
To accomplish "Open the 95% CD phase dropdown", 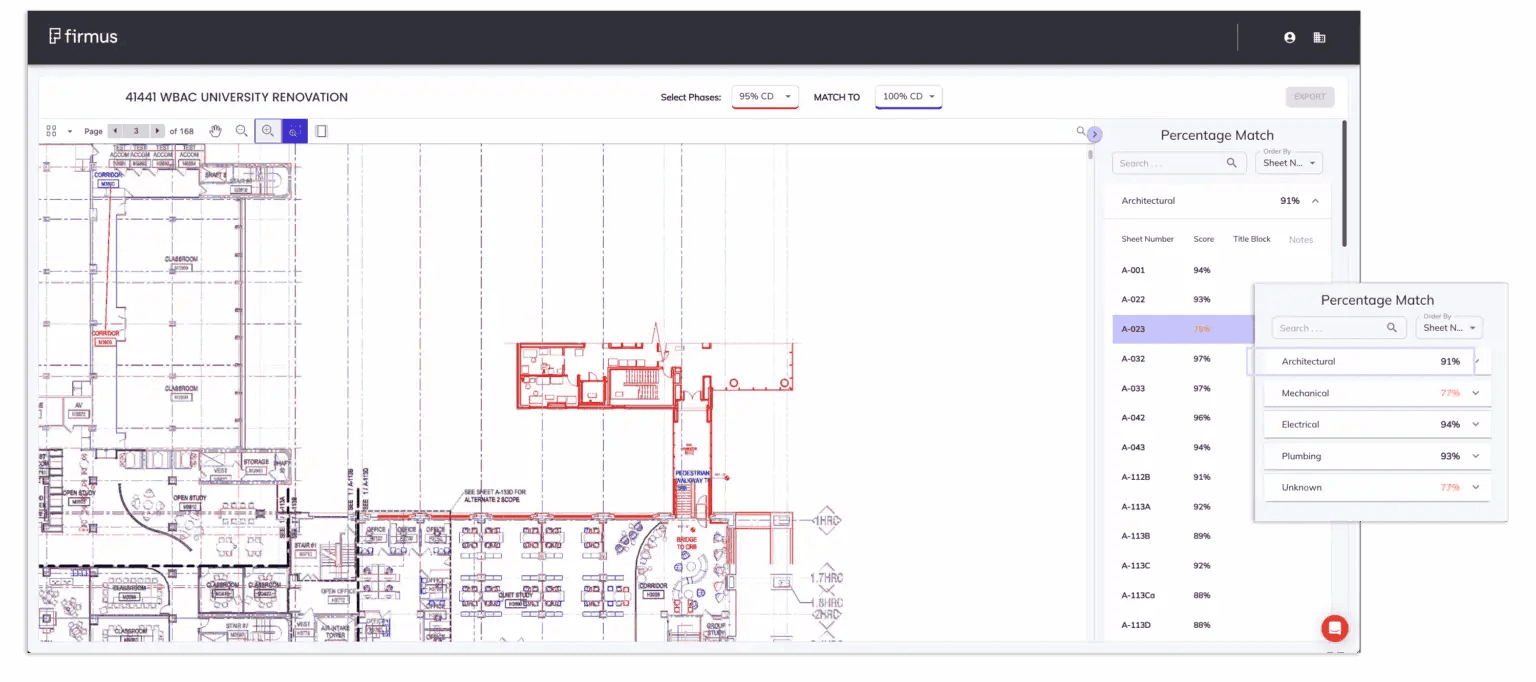I will pos(765,96).
